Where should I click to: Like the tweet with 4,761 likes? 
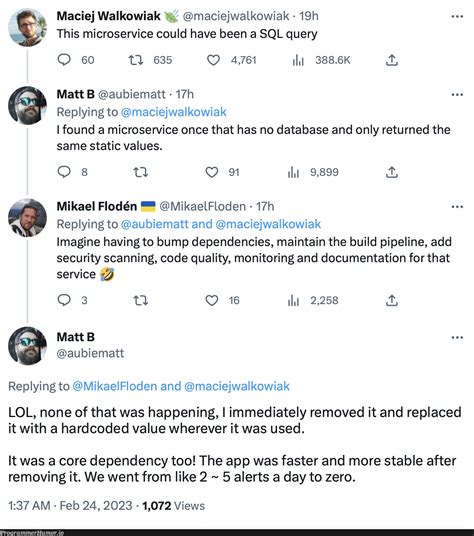tap(213, 60)
